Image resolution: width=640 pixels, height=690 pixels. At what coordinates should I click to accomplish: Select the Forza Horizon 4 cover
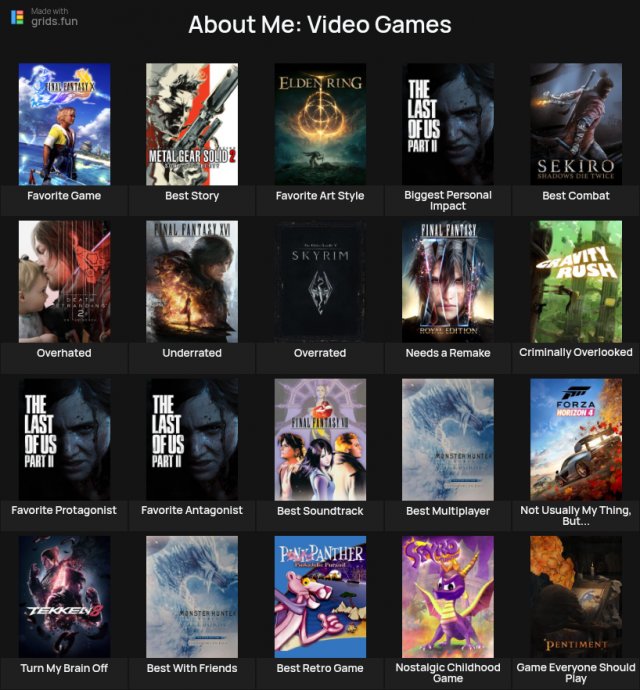[x=576, y=439]
